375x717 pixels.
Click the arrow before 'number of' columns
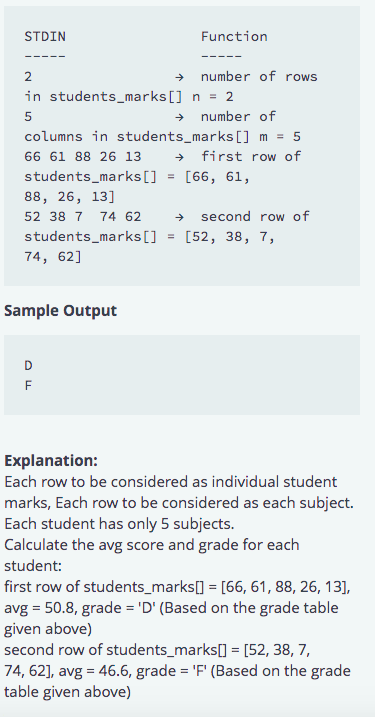click(180, 117)
